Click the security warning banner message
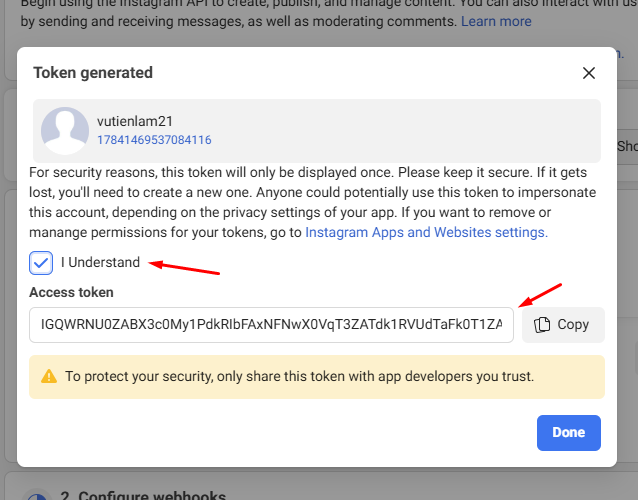This screenshot has width=638, height=500. click(x=299, y=377)
